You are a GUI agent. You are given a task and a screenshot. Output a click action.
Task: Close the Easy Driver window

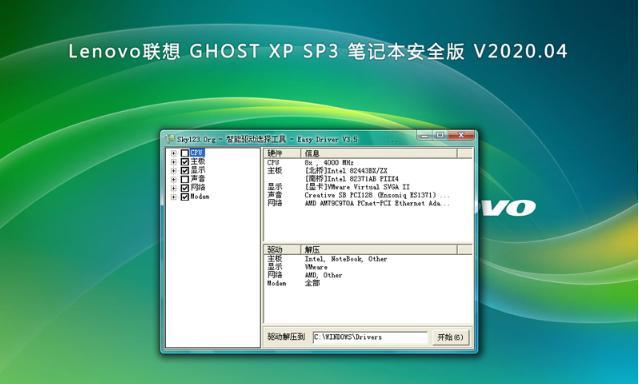[461, 135]
